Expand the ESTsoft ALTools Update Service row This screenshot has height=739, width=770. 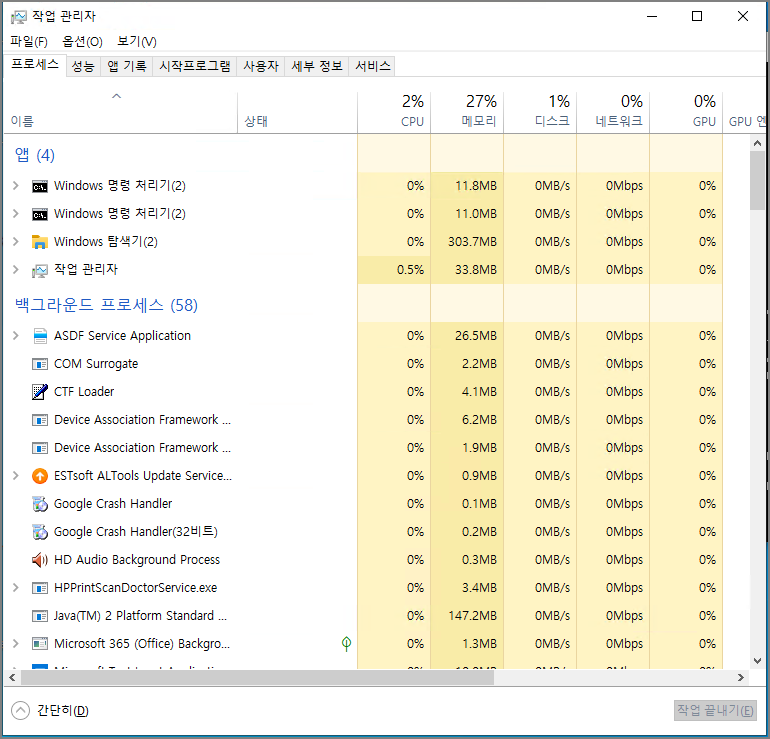click(x=16, y=475)
